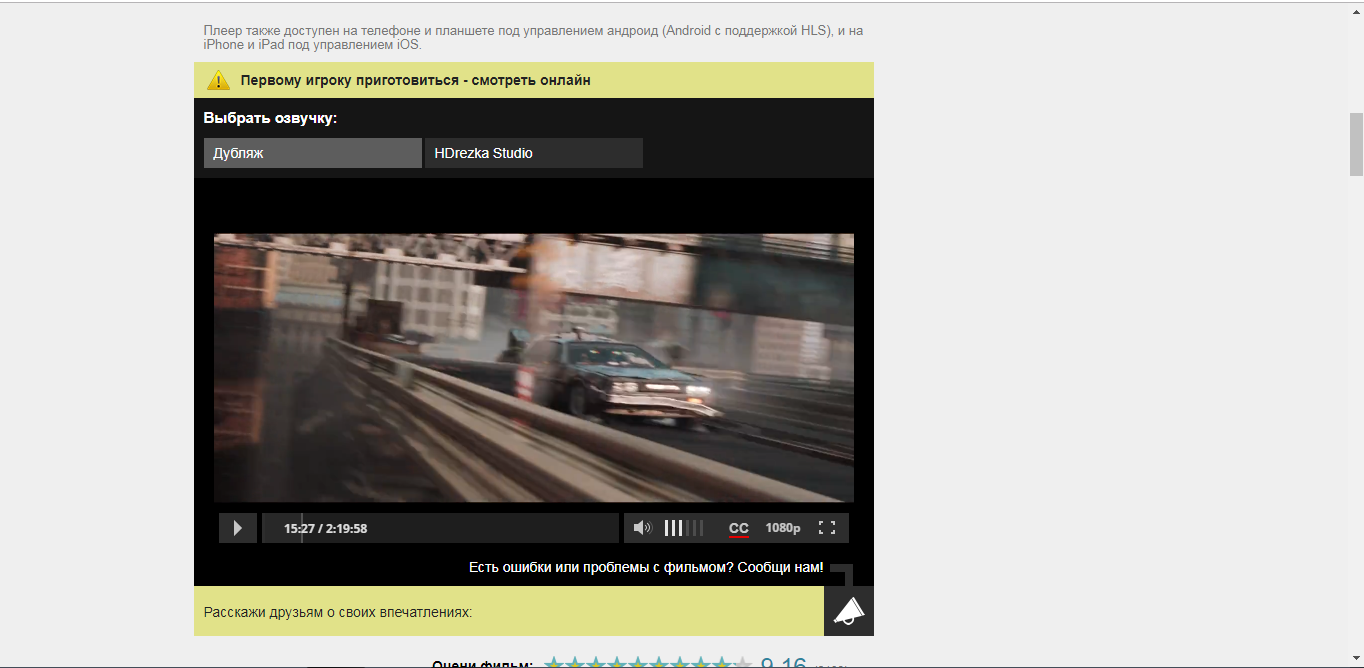This screenshot has height=668, width=1364.
Task: Click the Выбрать озвучку label
Action: click(270, 118)
